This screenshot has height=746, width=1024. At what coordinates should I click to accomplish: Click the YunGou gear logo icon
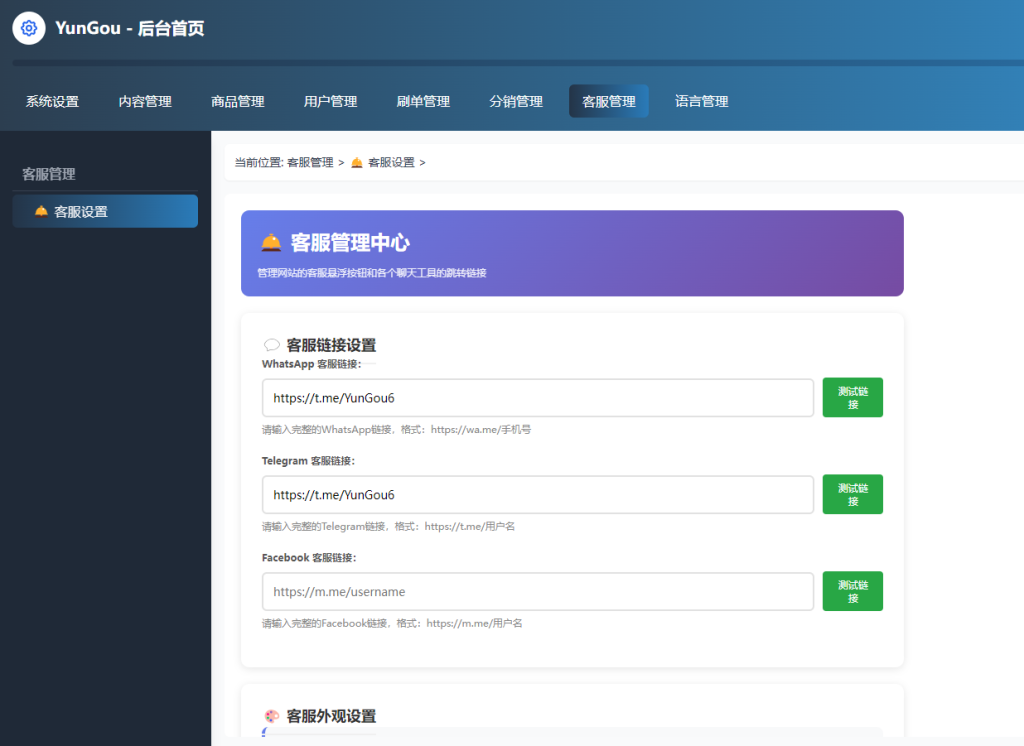pyautogui.click(x=29, y=28)
